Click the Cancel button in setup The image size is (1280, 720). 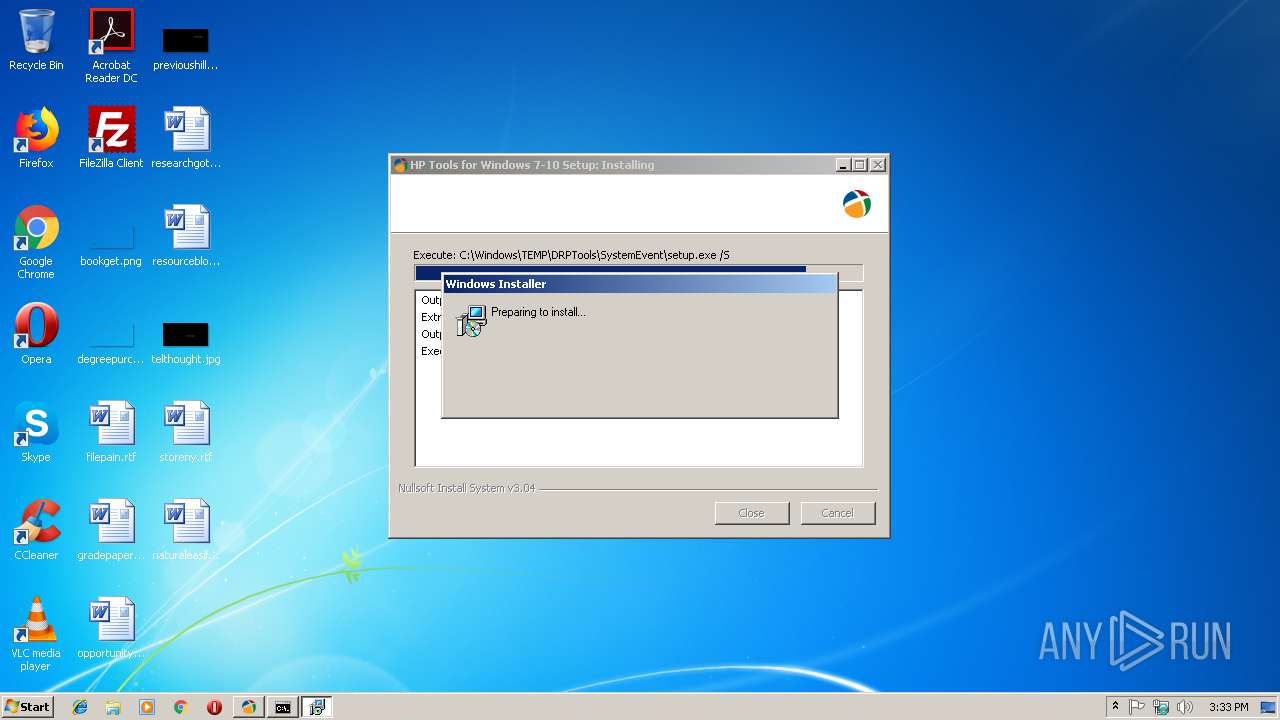click(837, 513)
